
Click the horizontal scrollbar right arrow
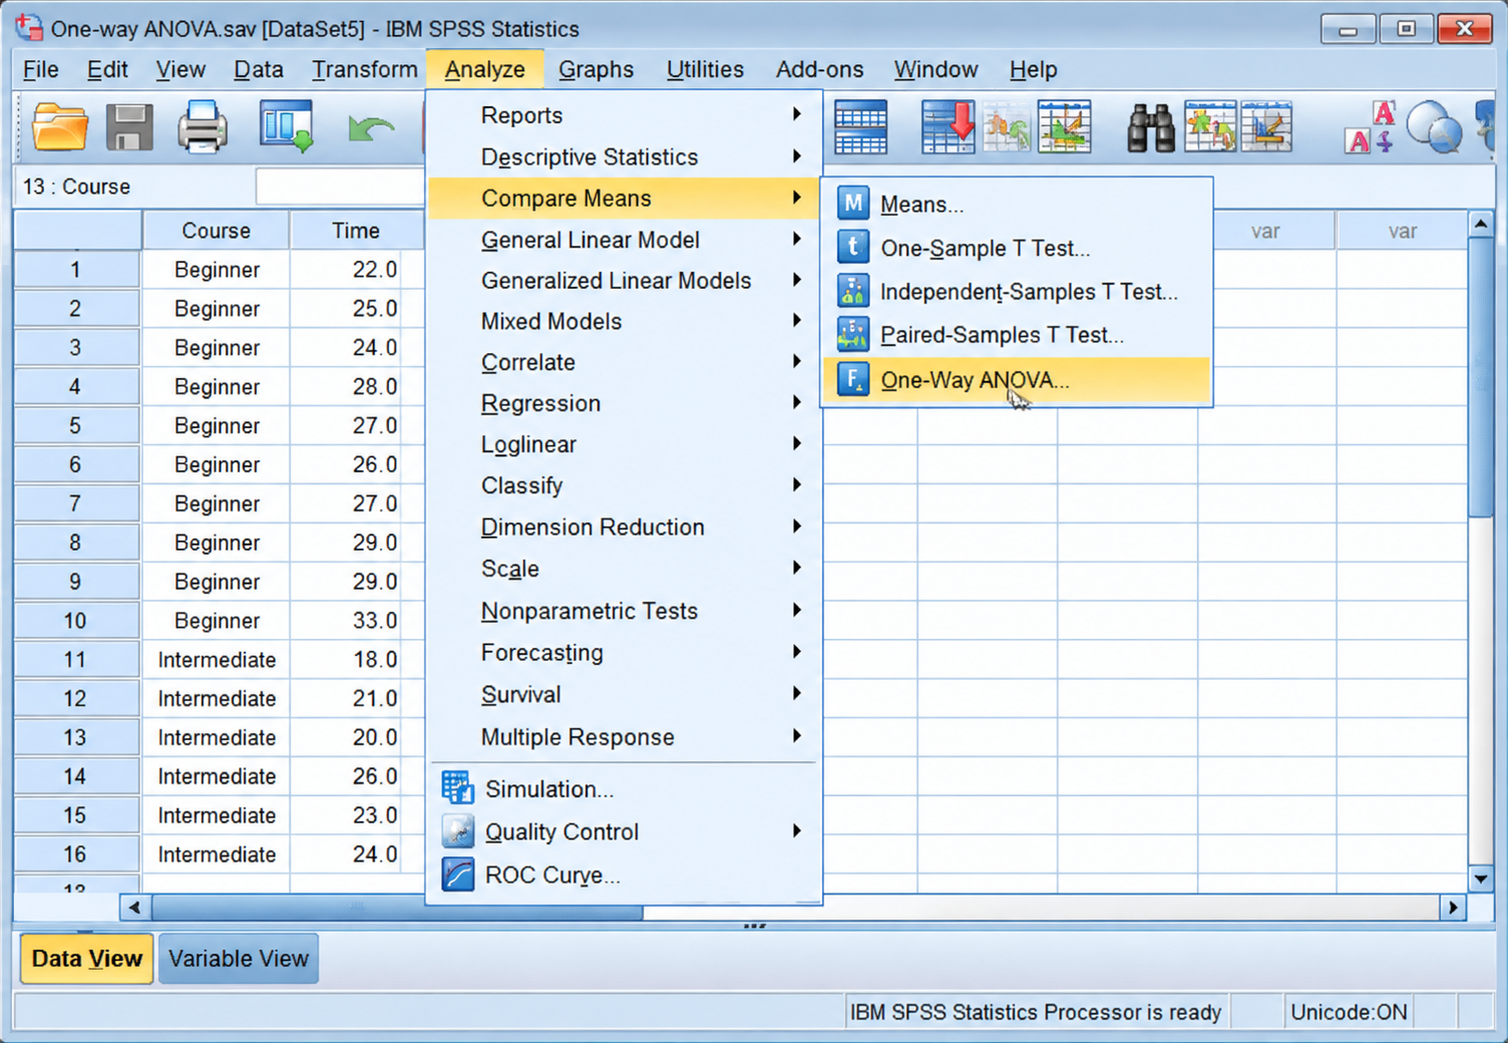point(1453,907)
